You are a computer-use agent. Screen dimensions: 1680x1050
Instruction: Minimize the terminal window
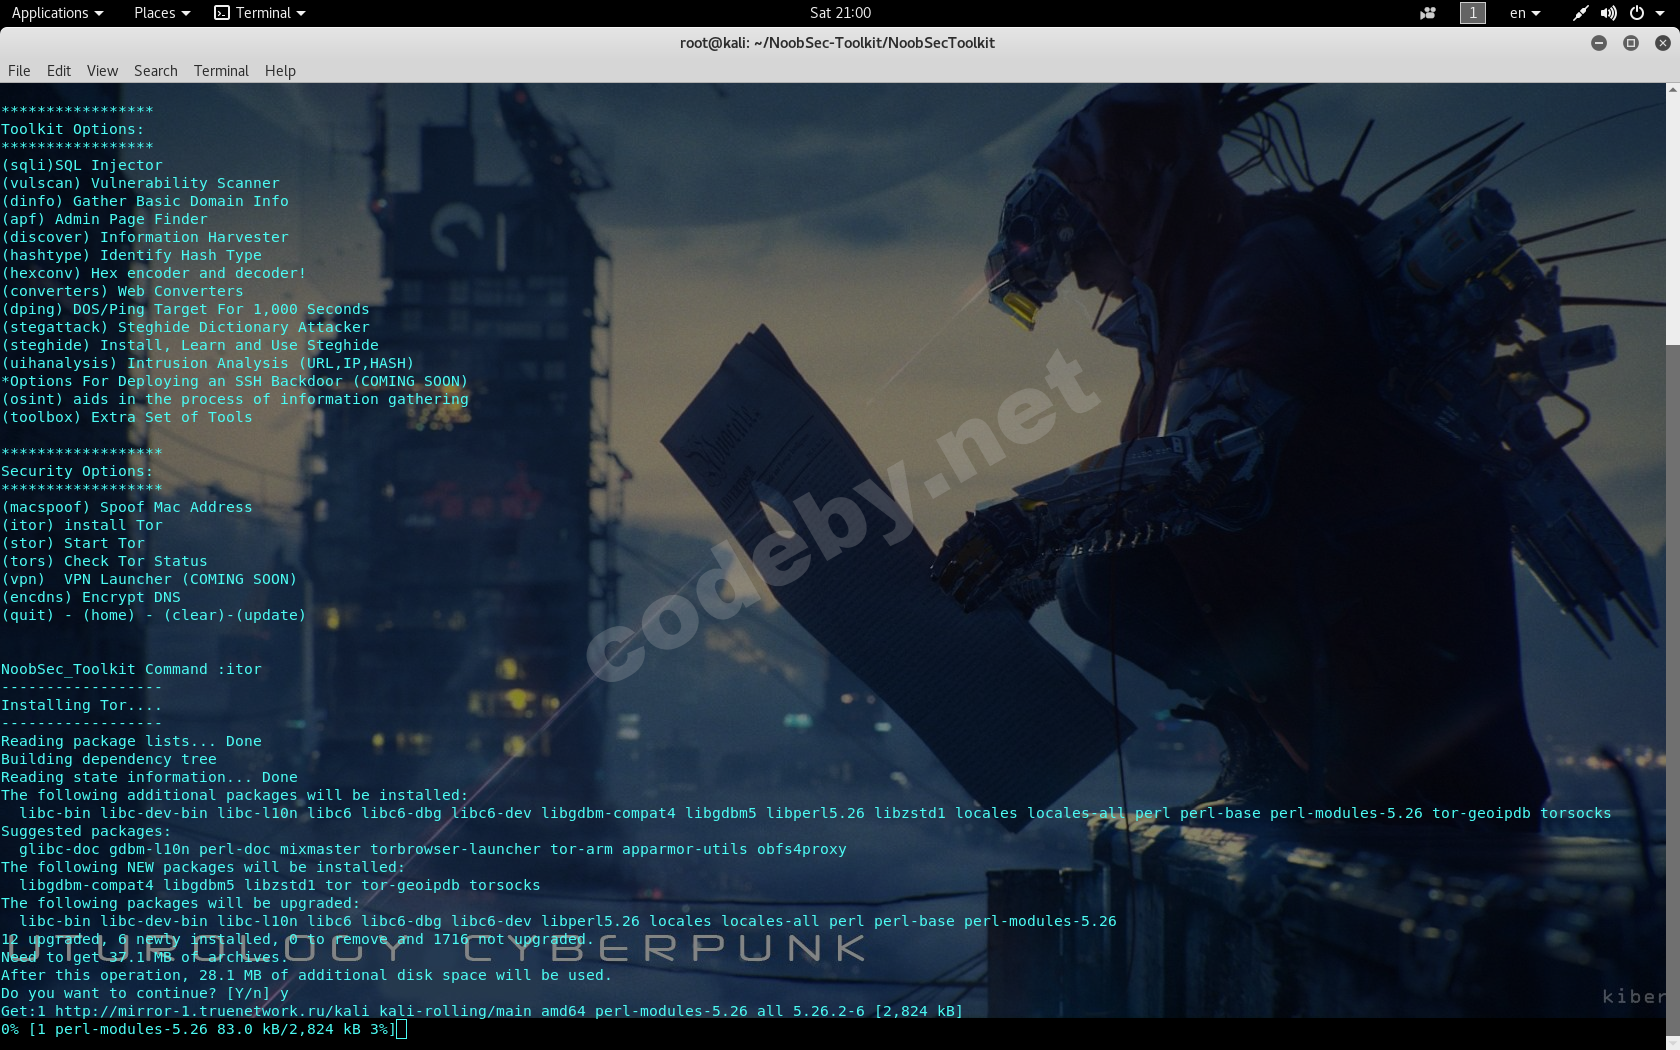tap(1599, 43)
